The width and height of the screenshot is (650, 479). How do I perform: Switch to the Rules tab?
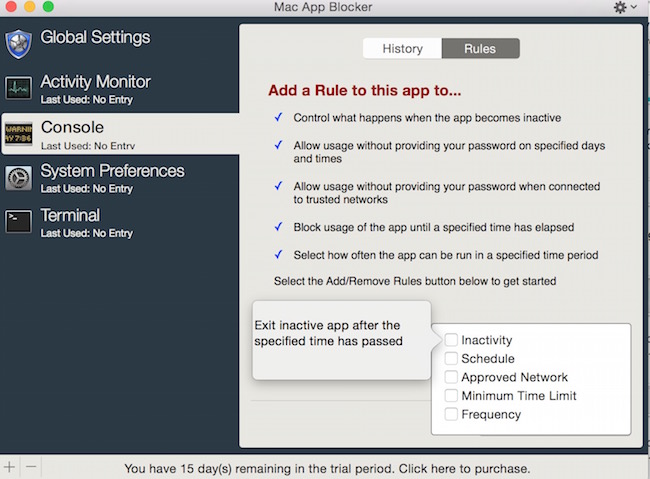[x=480, y=48]
